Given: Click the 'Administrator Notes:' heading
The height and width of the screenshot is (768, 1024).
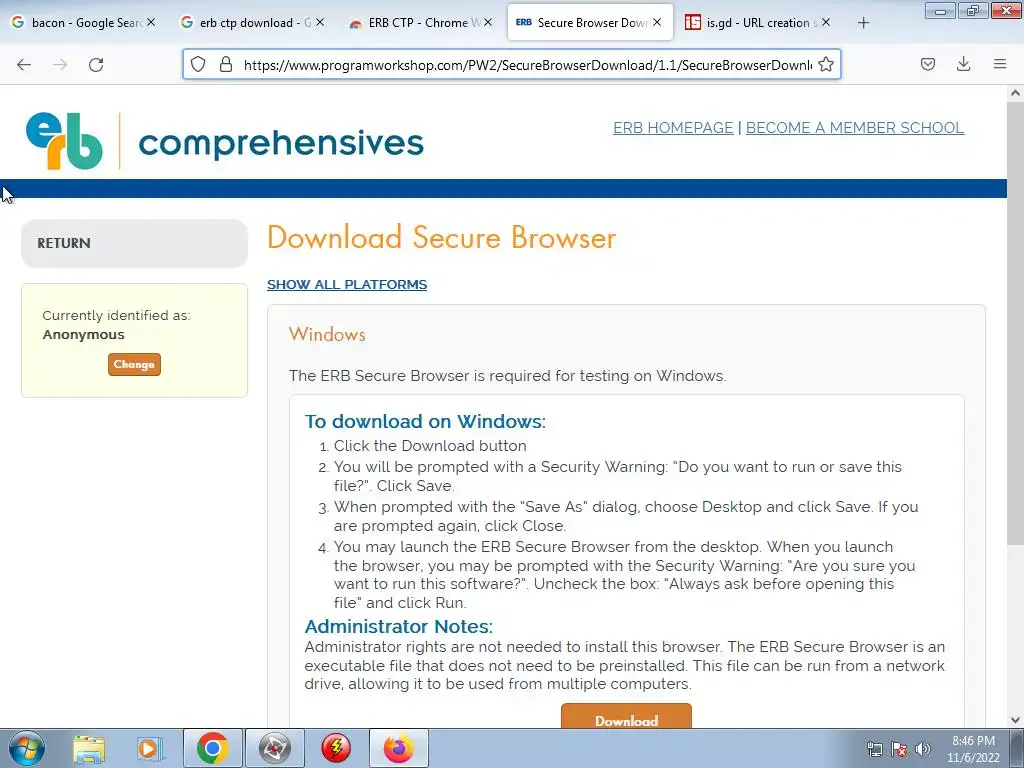Looking at the screenshot, I should tap(398, 626).
